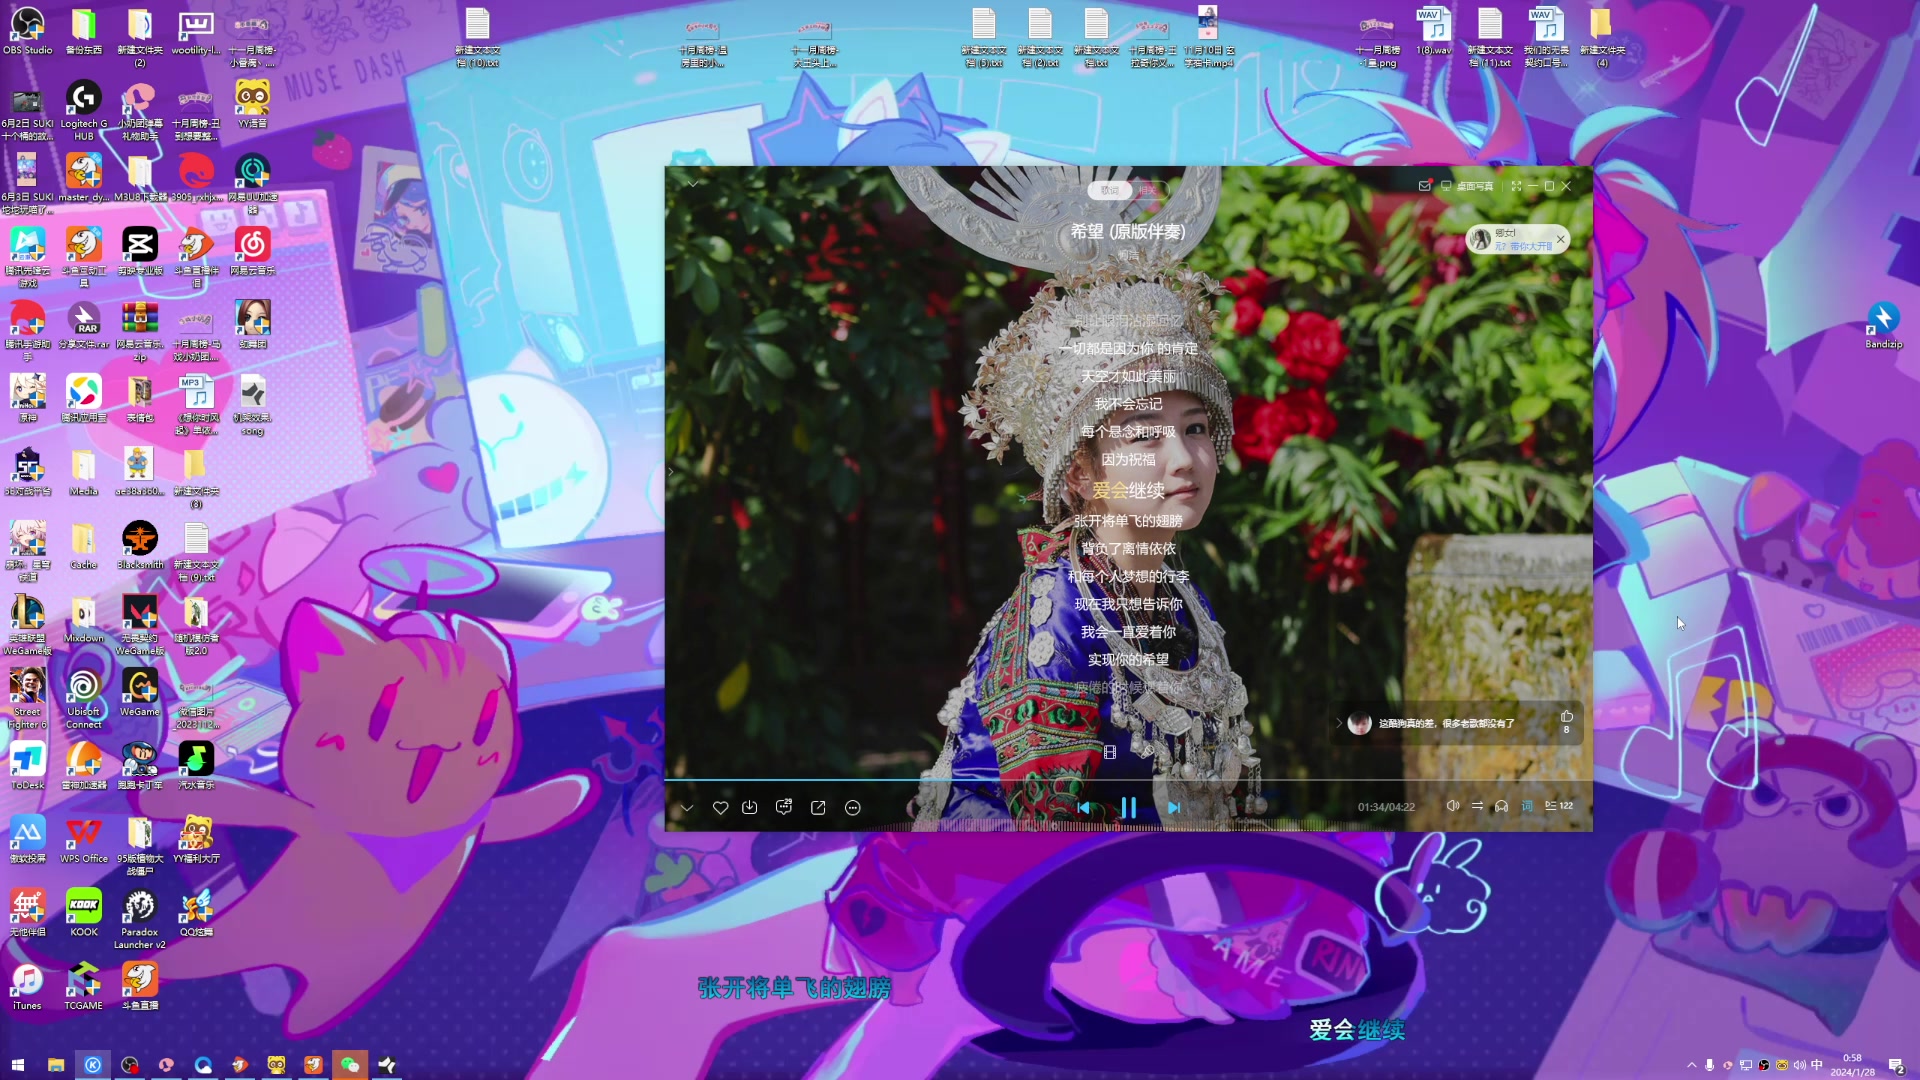Skip to the next track
This screenshot has height=1080, width=1920.
(x=1174, y=808)
